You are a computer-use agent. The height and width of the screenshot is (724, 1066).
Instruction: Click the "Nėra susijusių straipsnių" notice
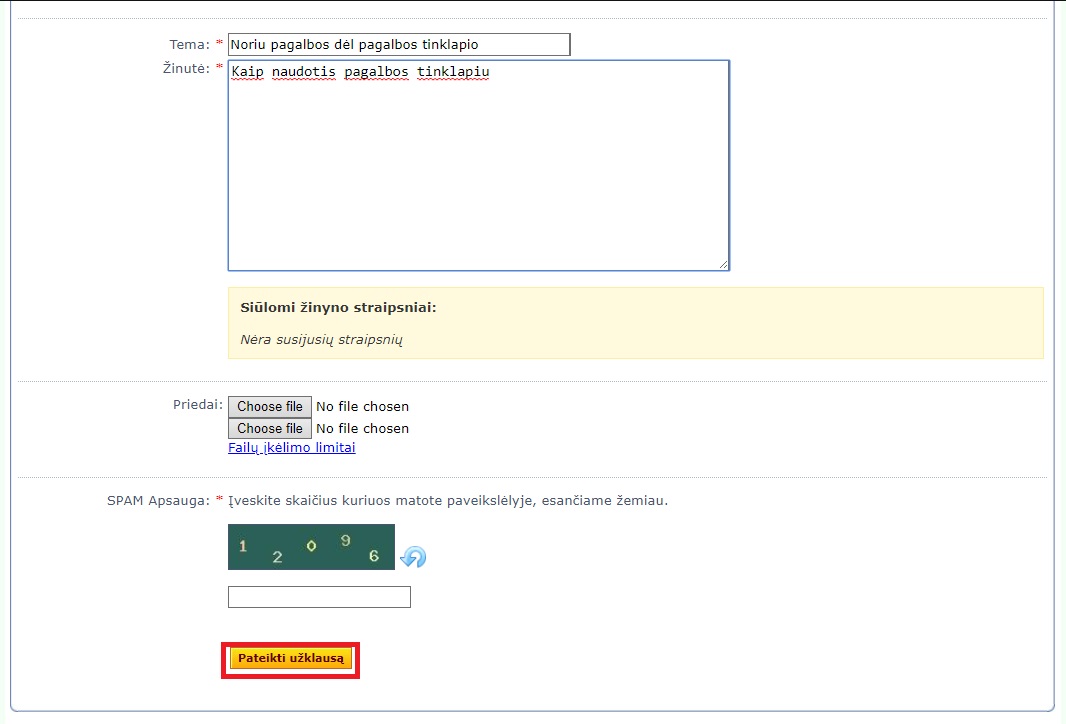[x=321, y=340]
